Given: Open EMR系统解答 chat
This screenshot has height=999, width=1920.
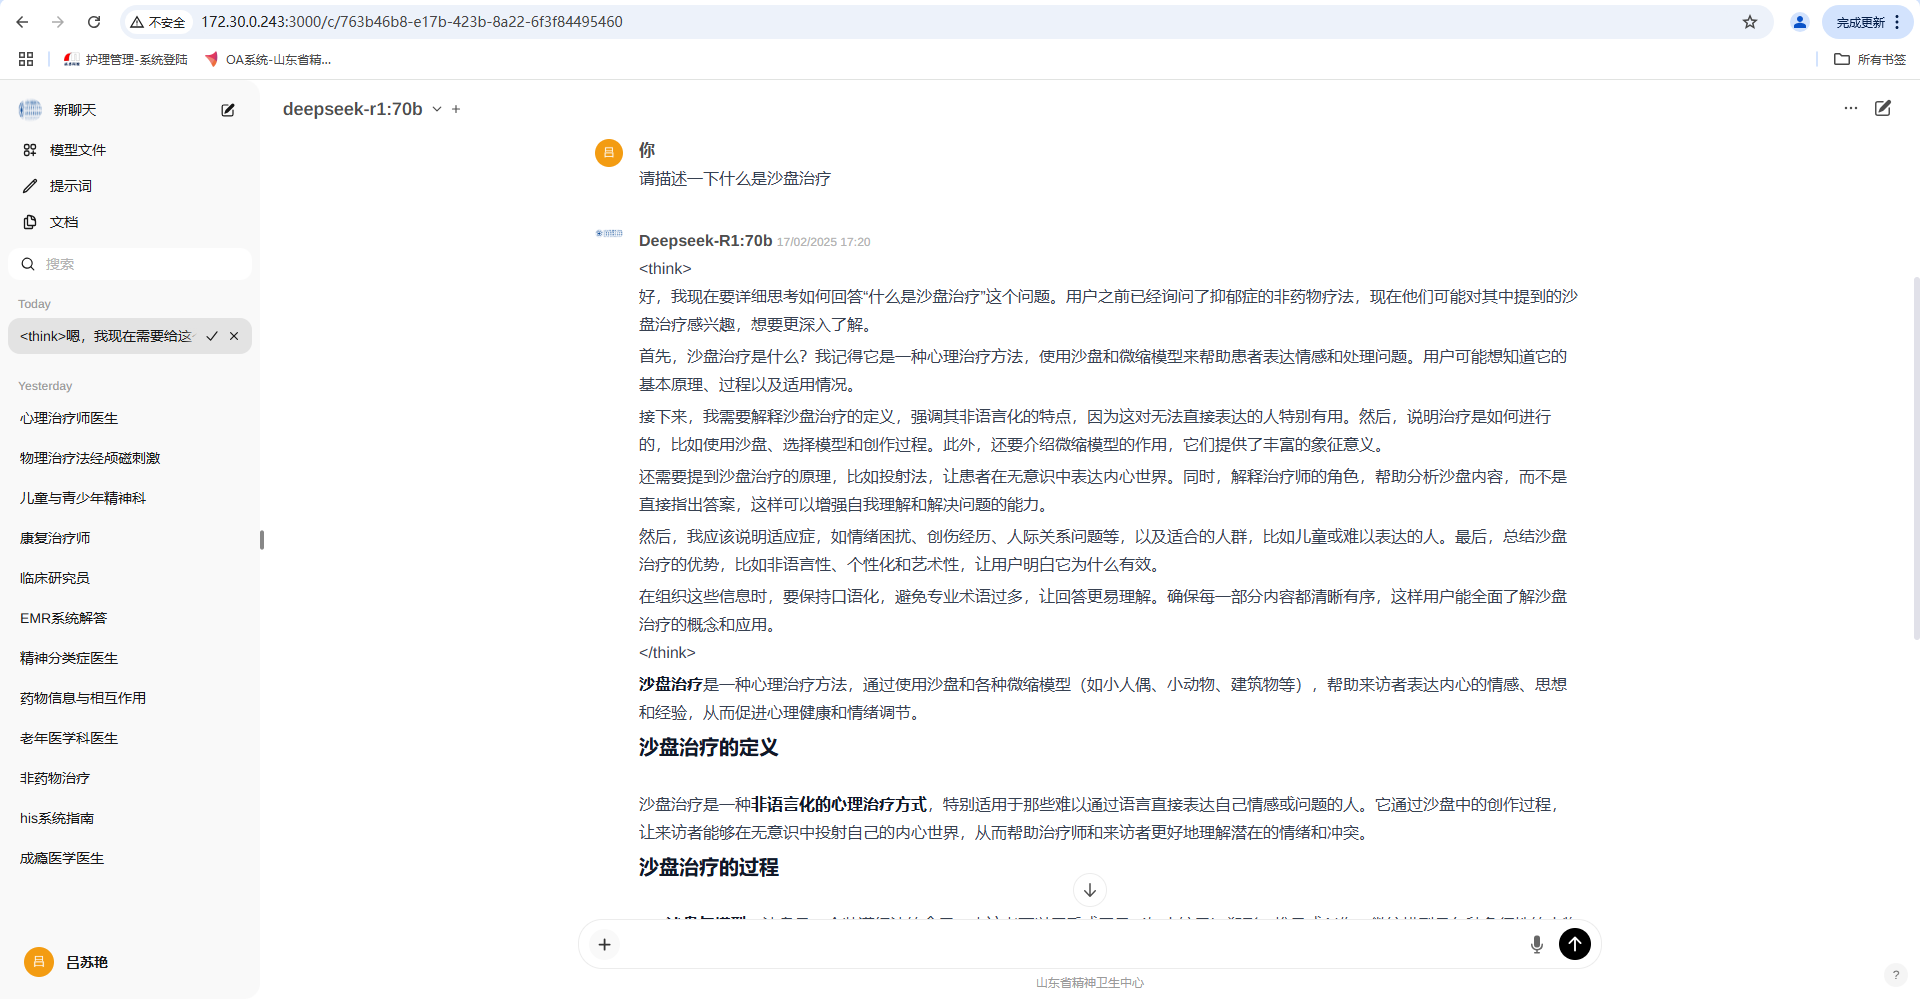Looking at the screenshot, I should point(130,618).
